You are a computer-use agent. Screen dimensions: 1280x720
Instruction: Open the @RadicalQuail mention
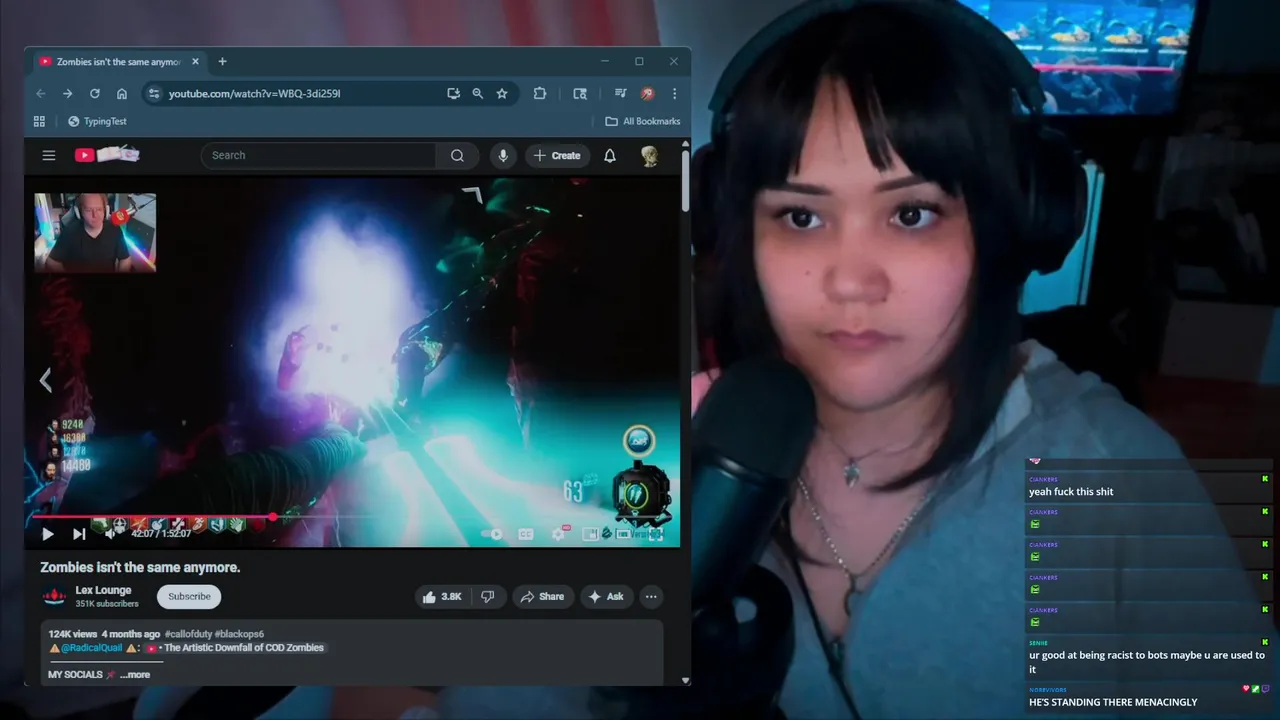click(x=92, y=648)
